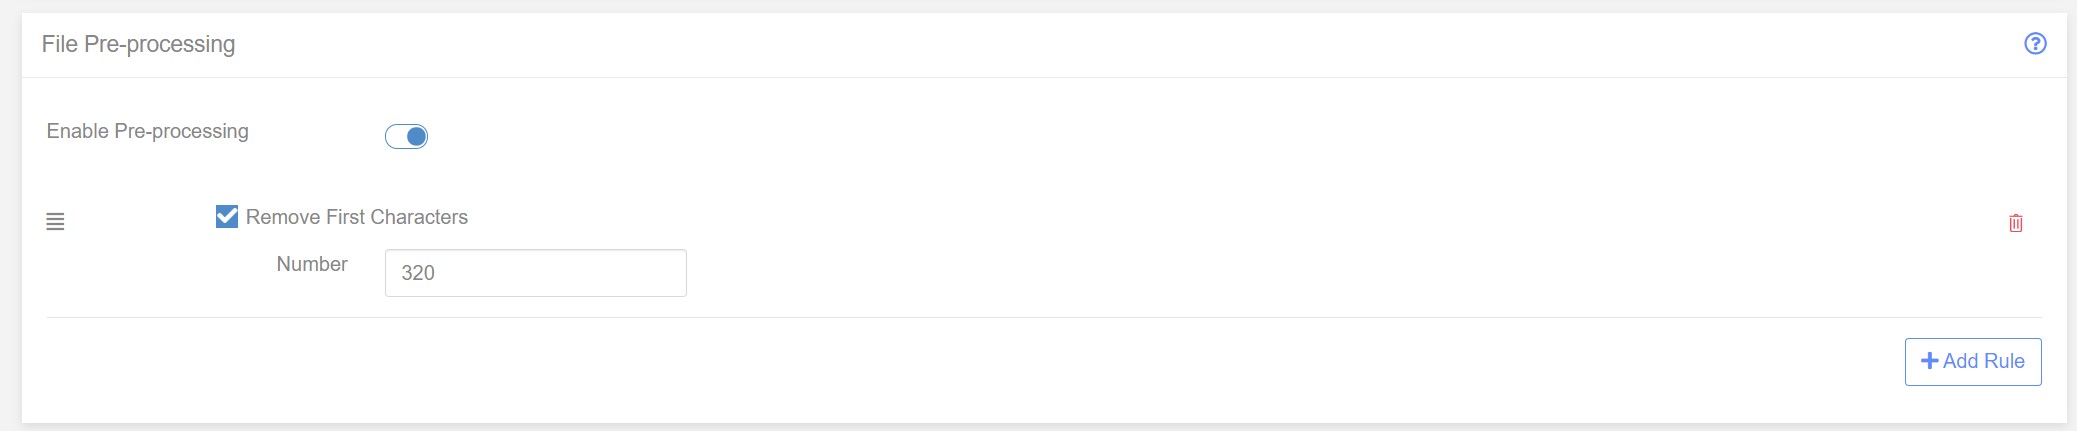The height and width of the screenshot is (431, 2077).
Task: Add a new pre-processing rule
Action: pyautogui.click(x=1973, y=361)
